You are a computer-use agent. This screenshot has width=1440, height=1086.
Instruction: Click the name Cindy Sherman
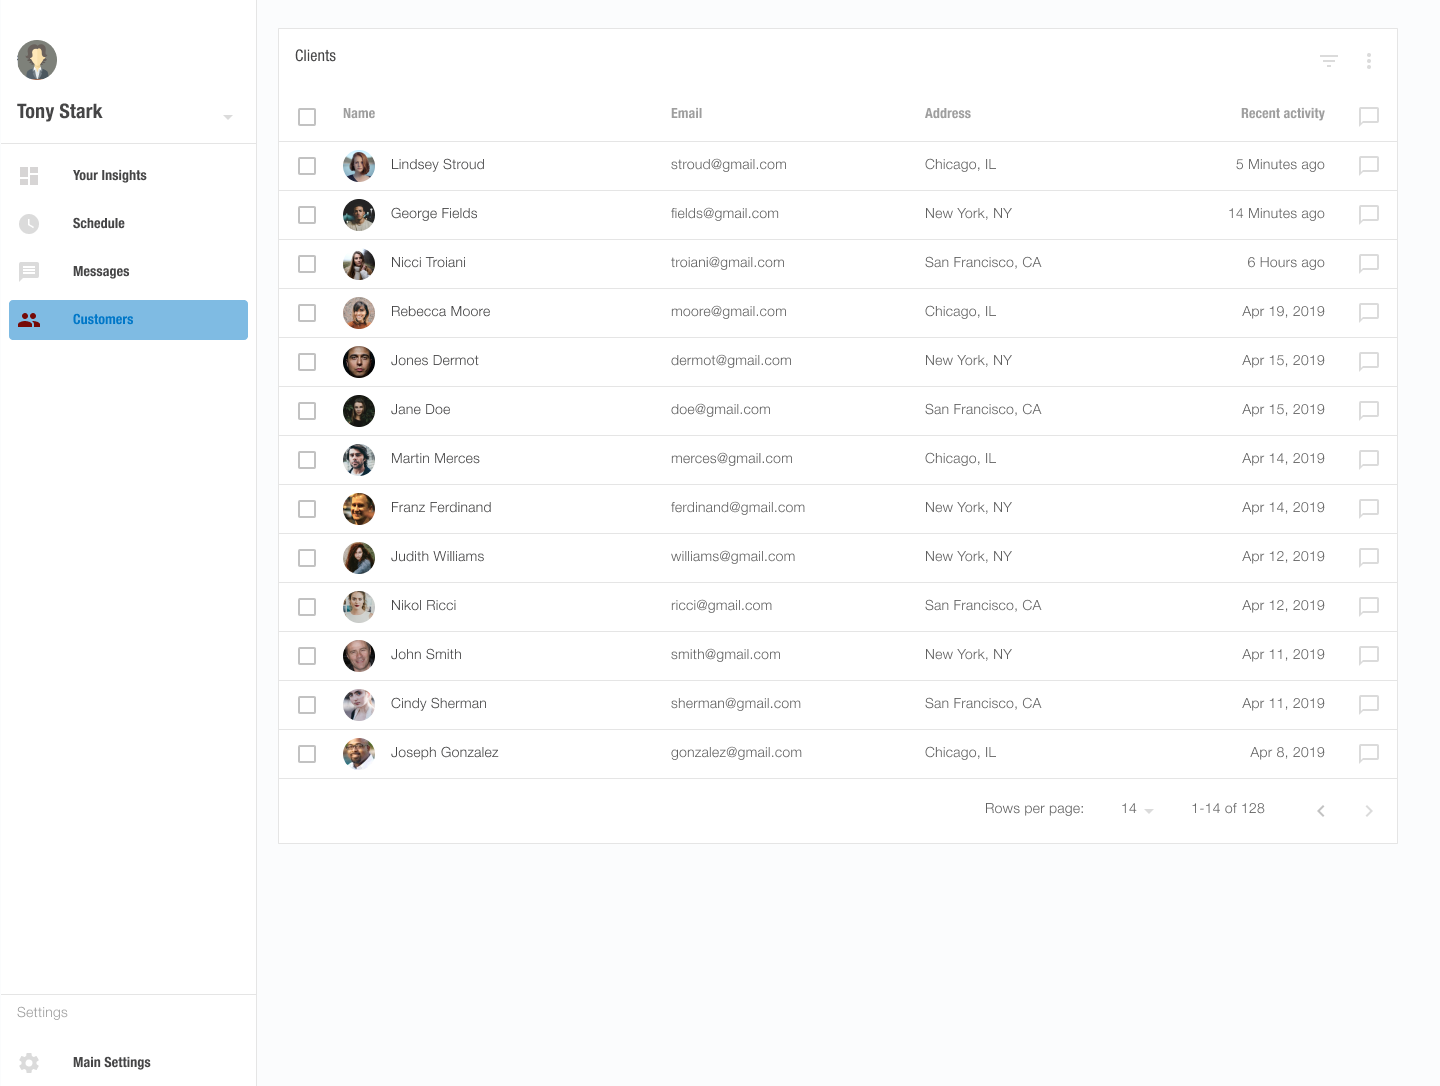(438, 704)
